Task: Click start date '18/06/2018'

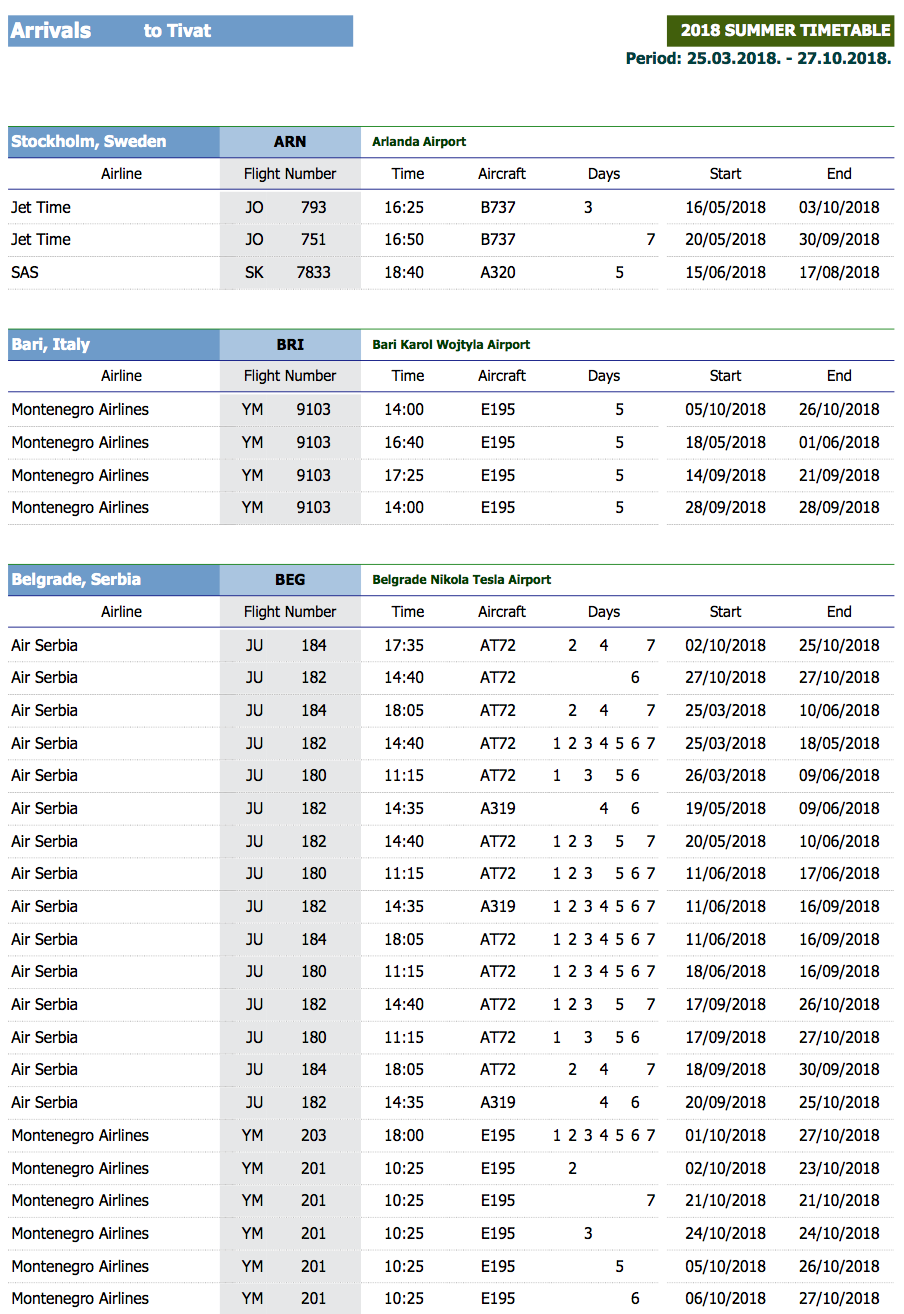Action: click(x=725, y=972)
